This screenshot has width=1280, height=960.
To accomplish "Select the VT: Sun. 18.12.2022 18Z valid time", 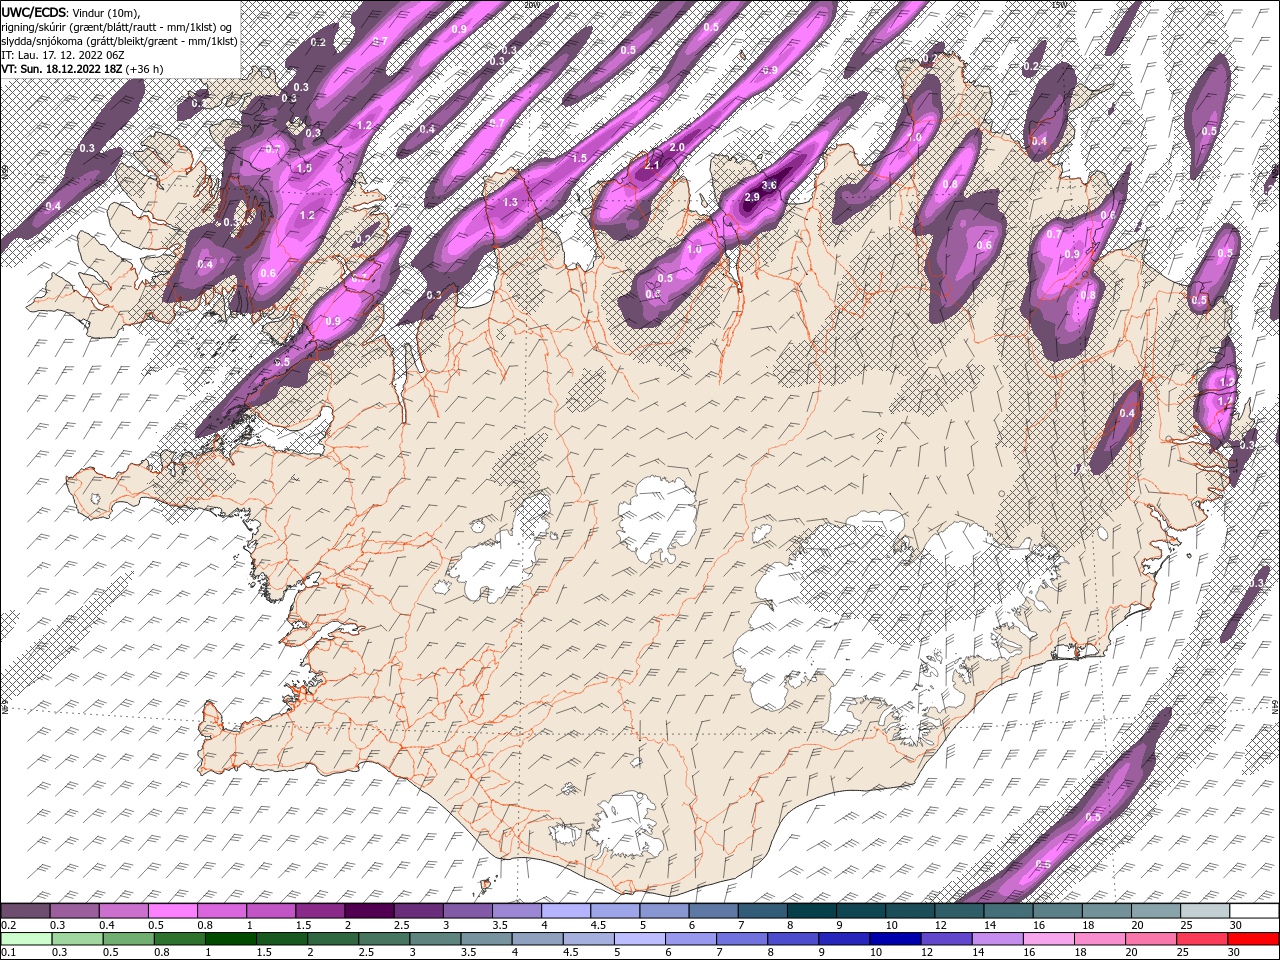I will click(x=62, y=69).
